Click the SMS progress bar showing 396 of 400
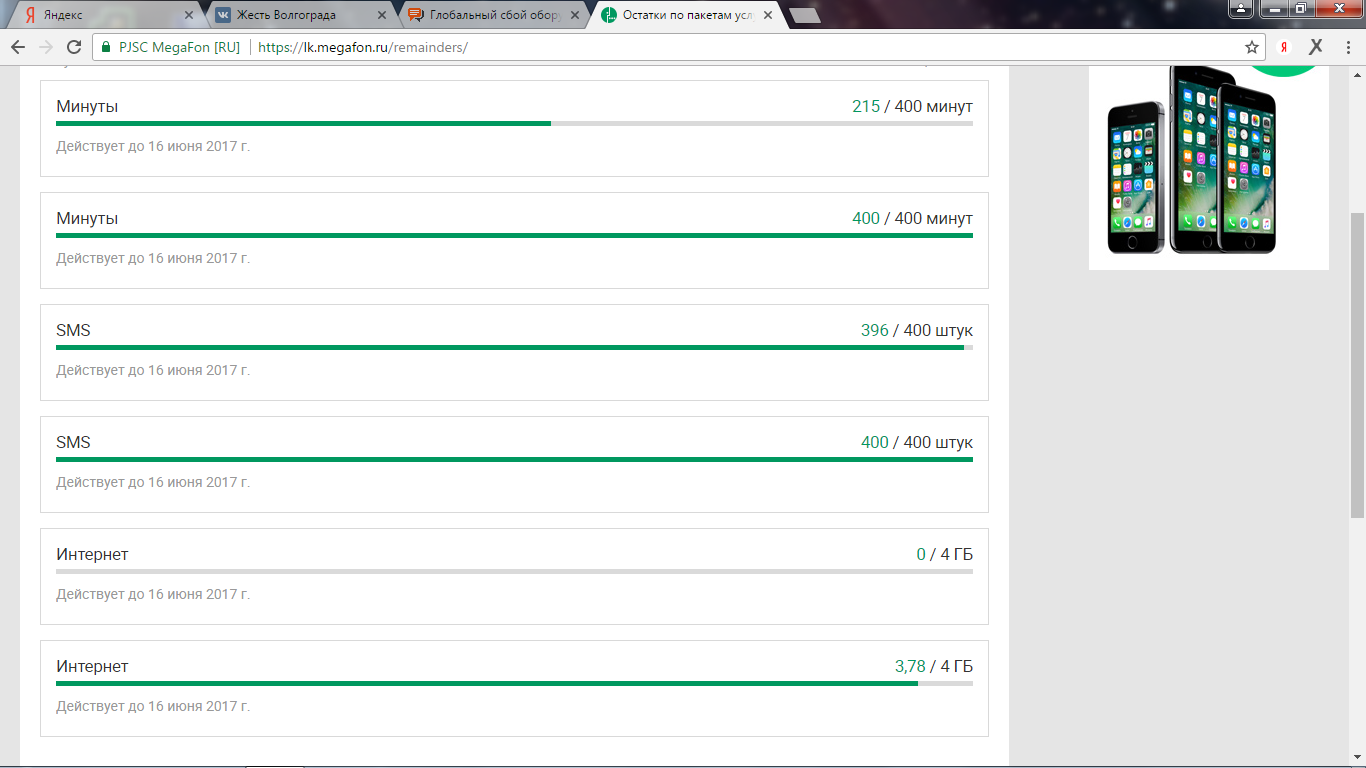Image resolution: width=1366 pixels, height=768 pixels. point(514,348)
